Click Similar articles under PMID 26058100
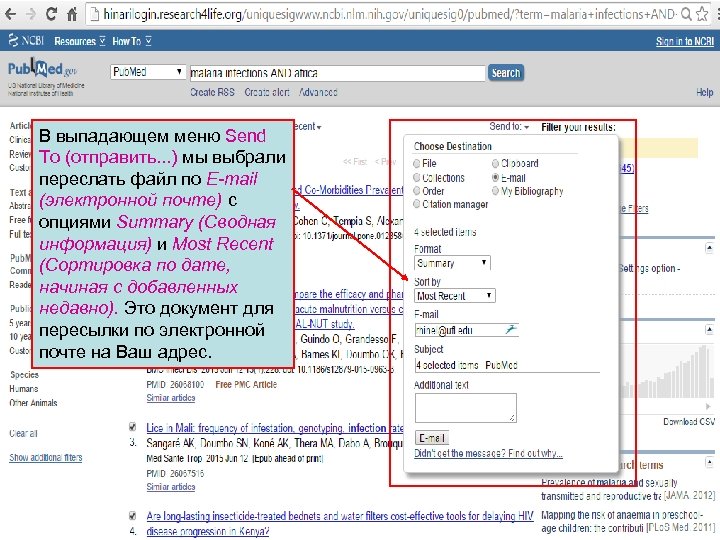The image size is (720, 540). tap(171, 398)
